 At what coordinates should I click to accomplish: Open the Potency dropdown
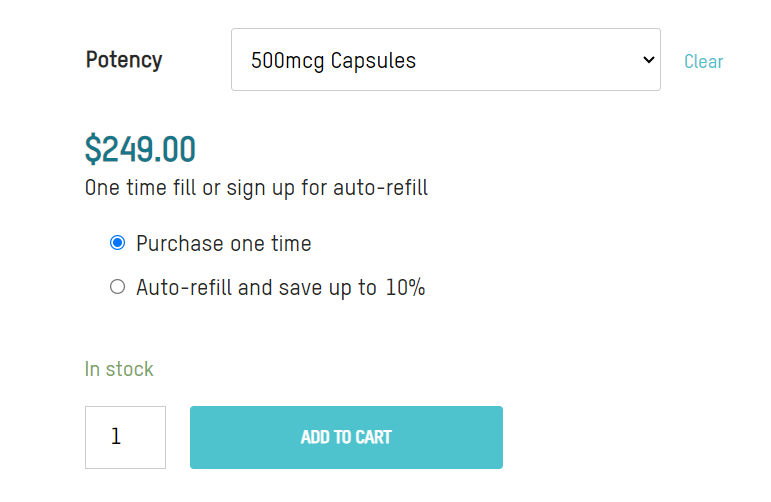(445, 60)
